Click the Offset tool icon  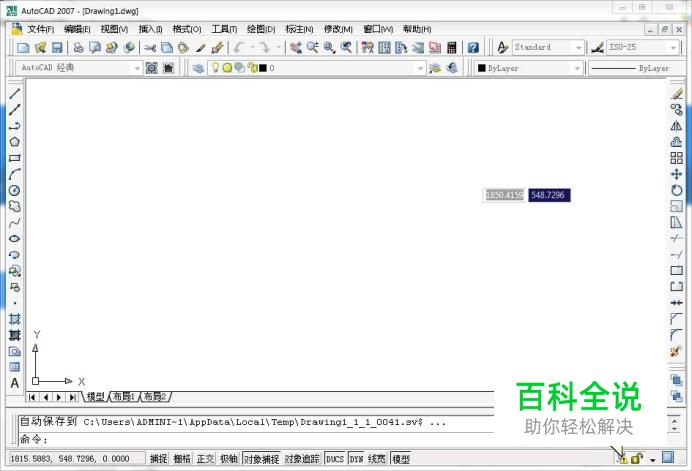tap(677, 142)
